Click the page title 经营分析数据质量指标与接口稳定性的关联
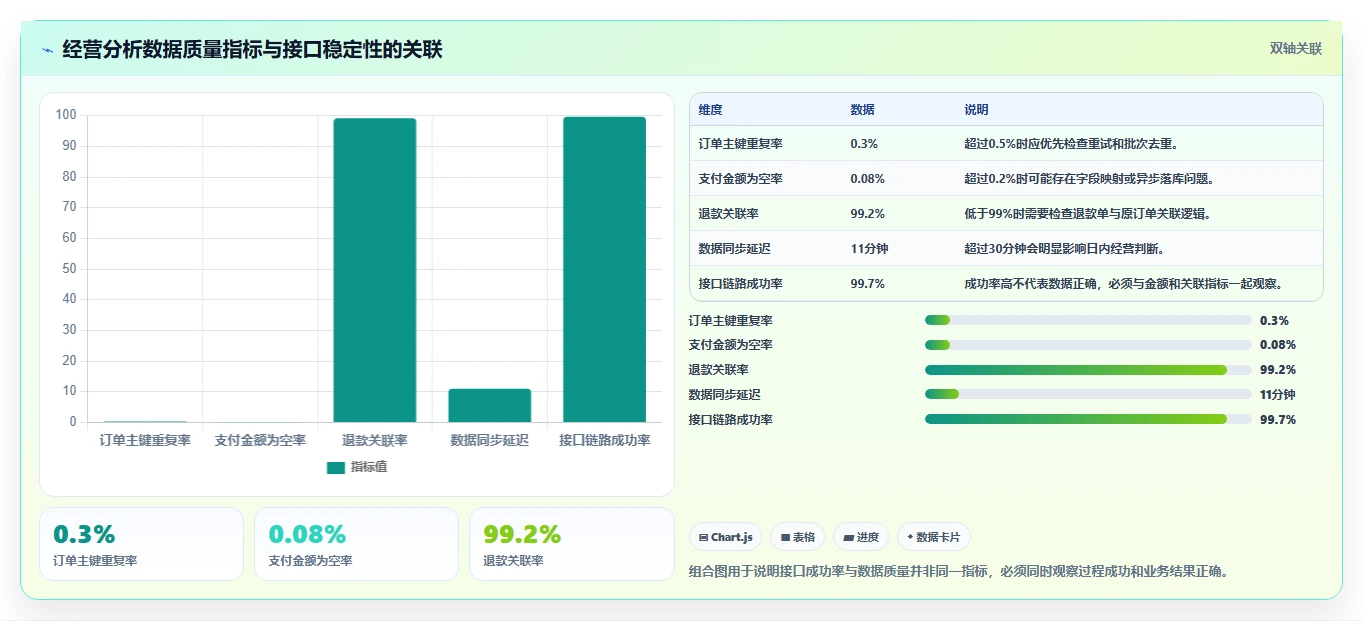This screenshot has height=621, width=1363. click(252, 50)
